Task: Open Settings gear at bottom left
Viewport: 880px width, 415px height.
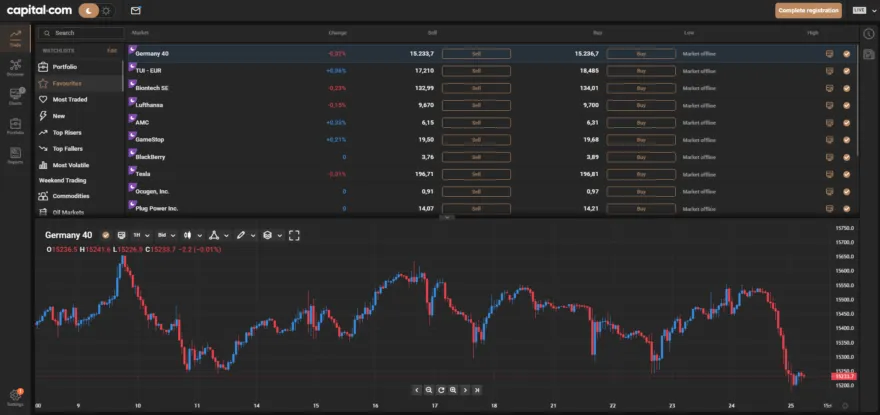Action: click(15, 396)
